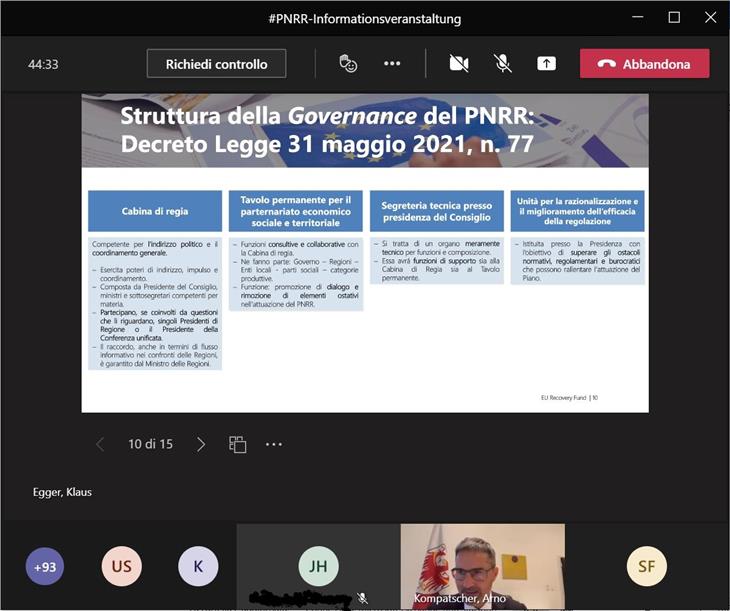Click the share content icon

pos(546,64)
